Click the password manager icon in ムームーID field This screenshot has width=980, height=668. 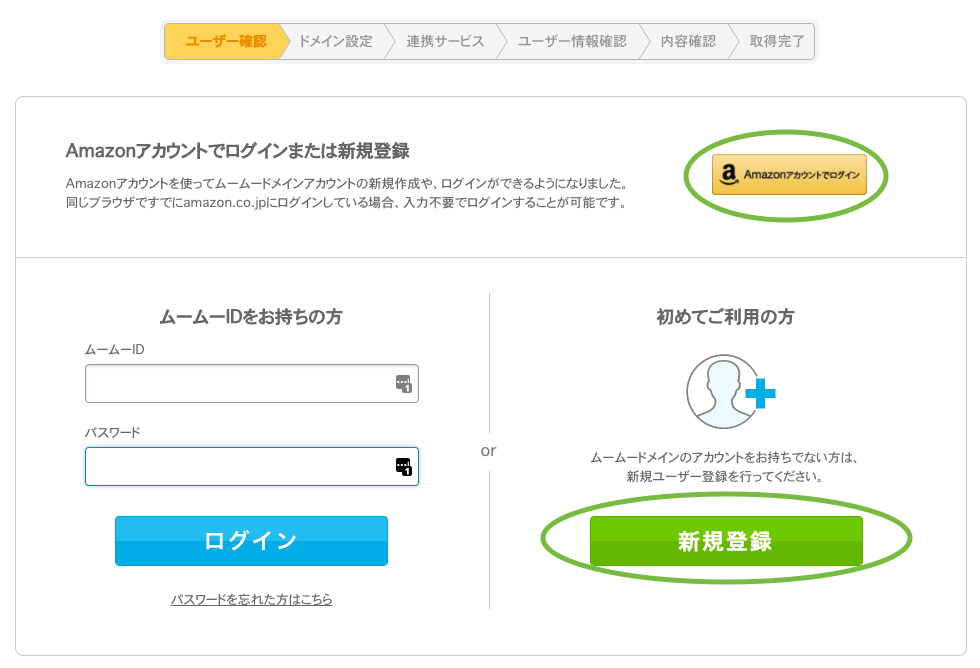[404, 384]
